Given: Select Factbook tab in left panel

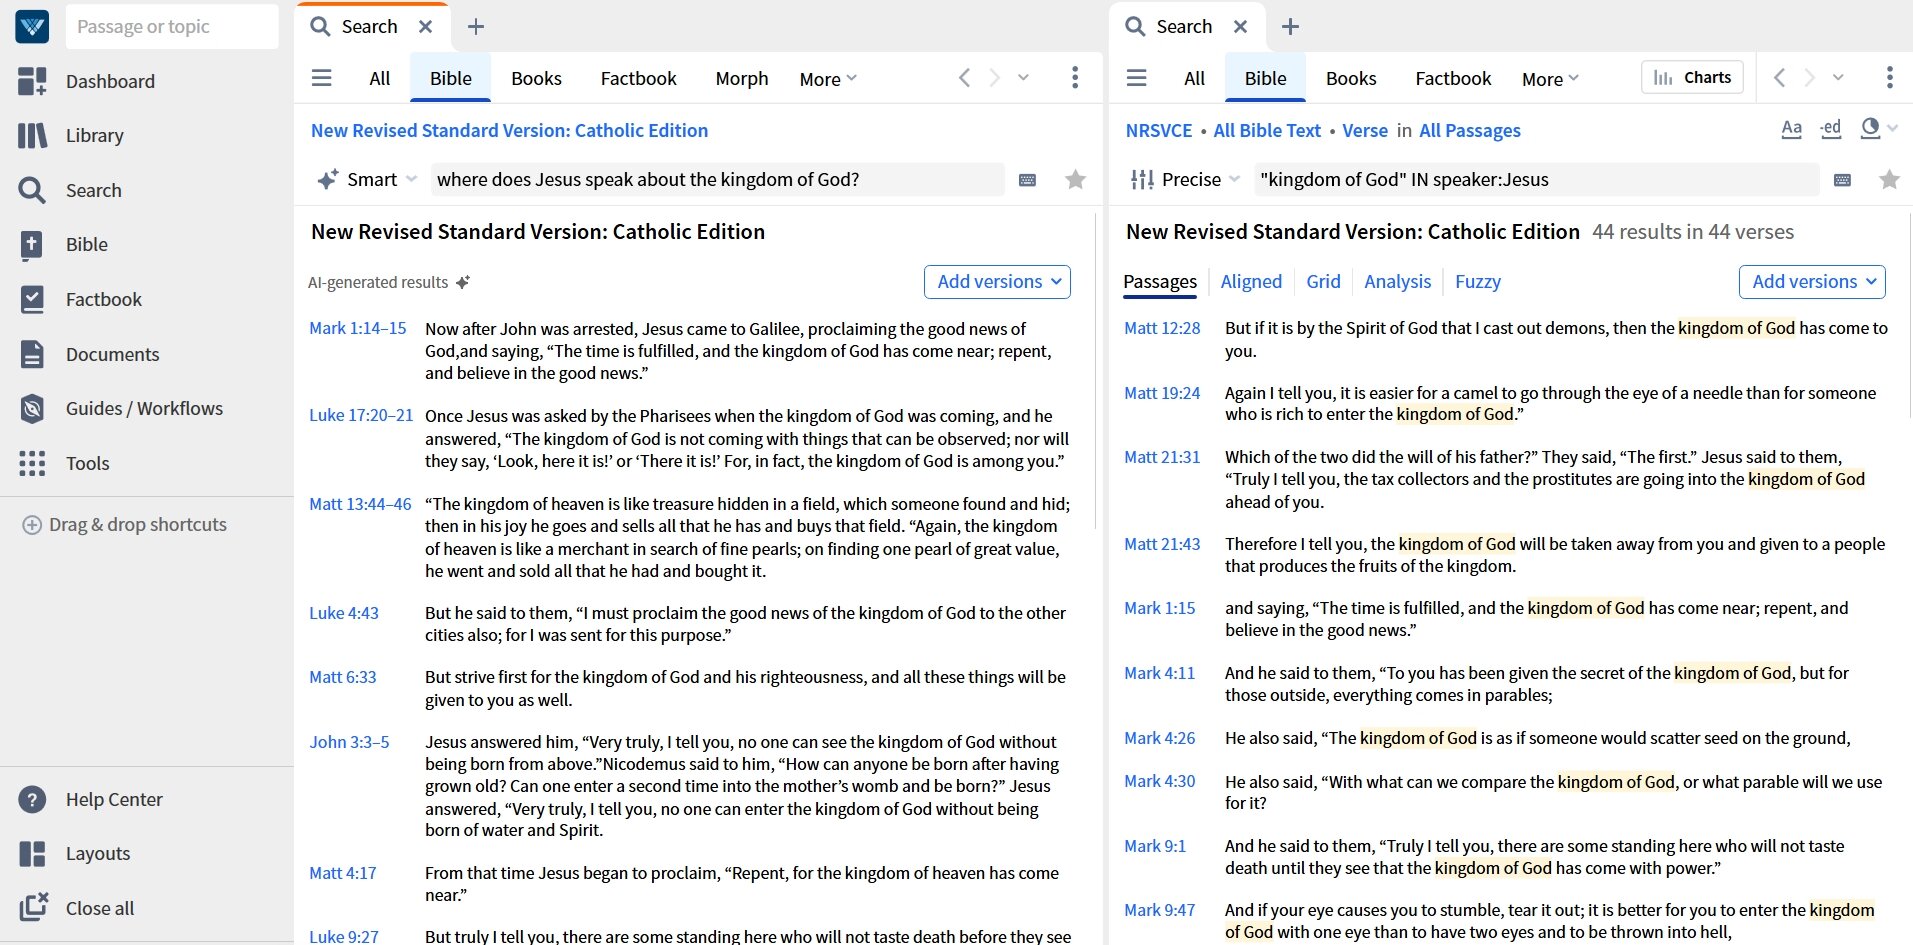Looking at the screenshot, I should tap(638, 79).
